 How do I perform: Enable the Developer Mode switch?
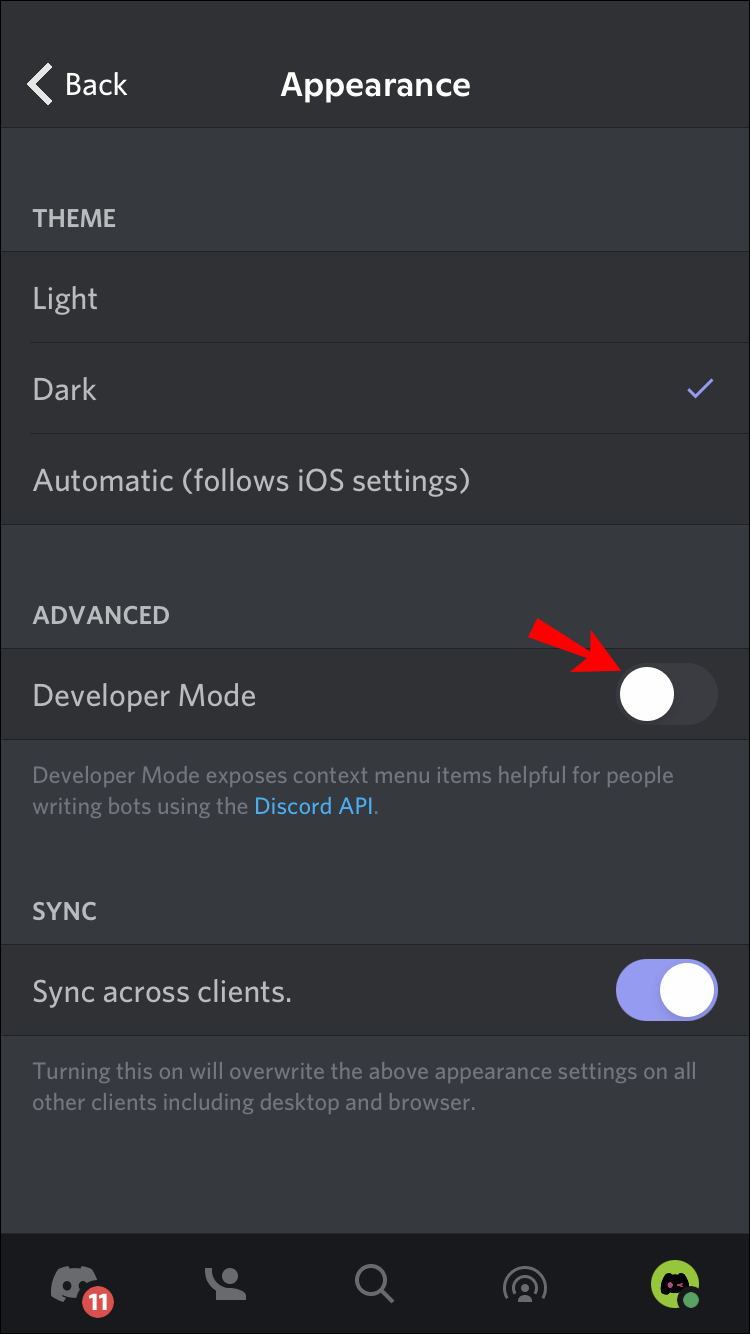pyautogui.click(x=667, y=695)
